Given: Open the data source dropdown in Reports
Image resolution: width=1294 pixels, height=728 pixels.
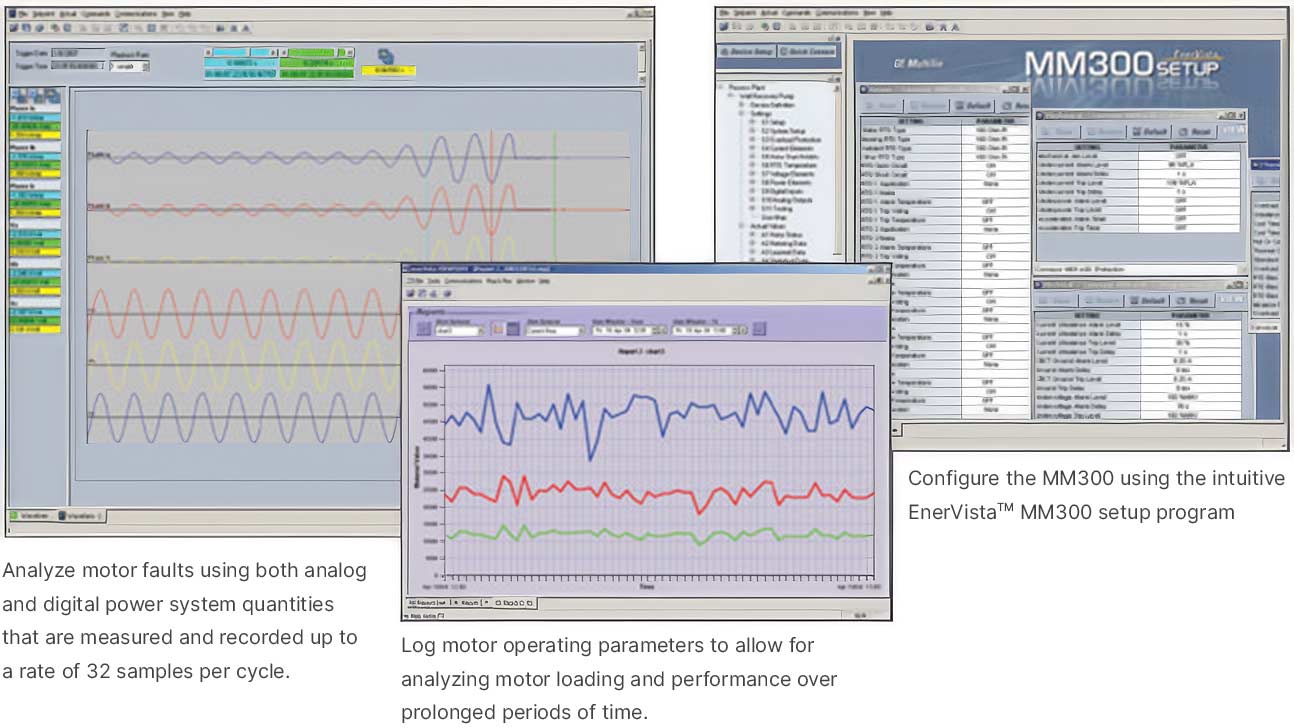Looking at the screenshot, I should pos(553,329).
